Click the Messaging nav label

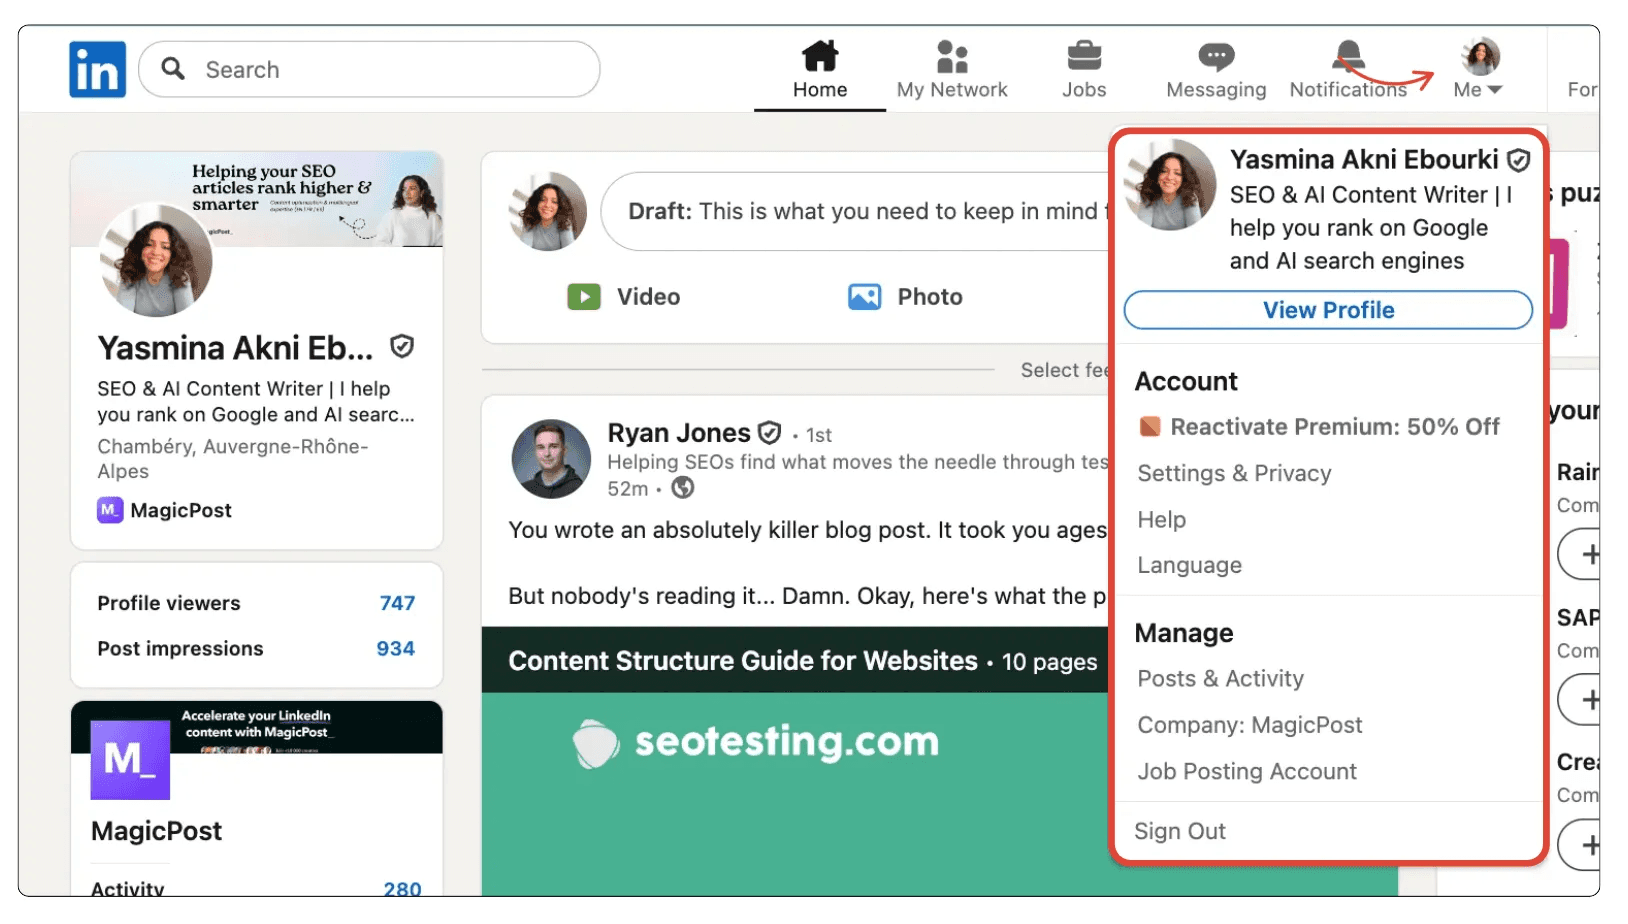pos(1216,90)
